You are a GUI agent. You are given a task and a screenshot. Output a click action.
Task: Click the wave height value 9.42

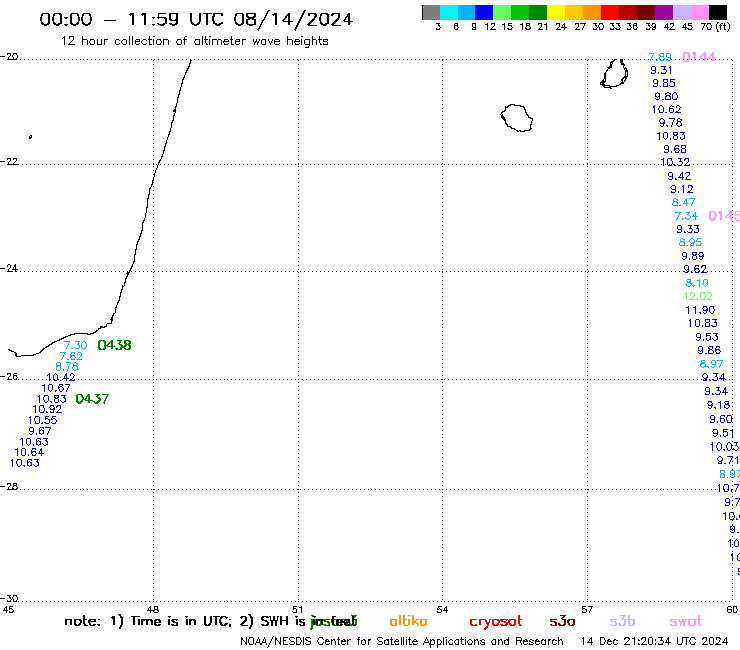tap(679, 176)
